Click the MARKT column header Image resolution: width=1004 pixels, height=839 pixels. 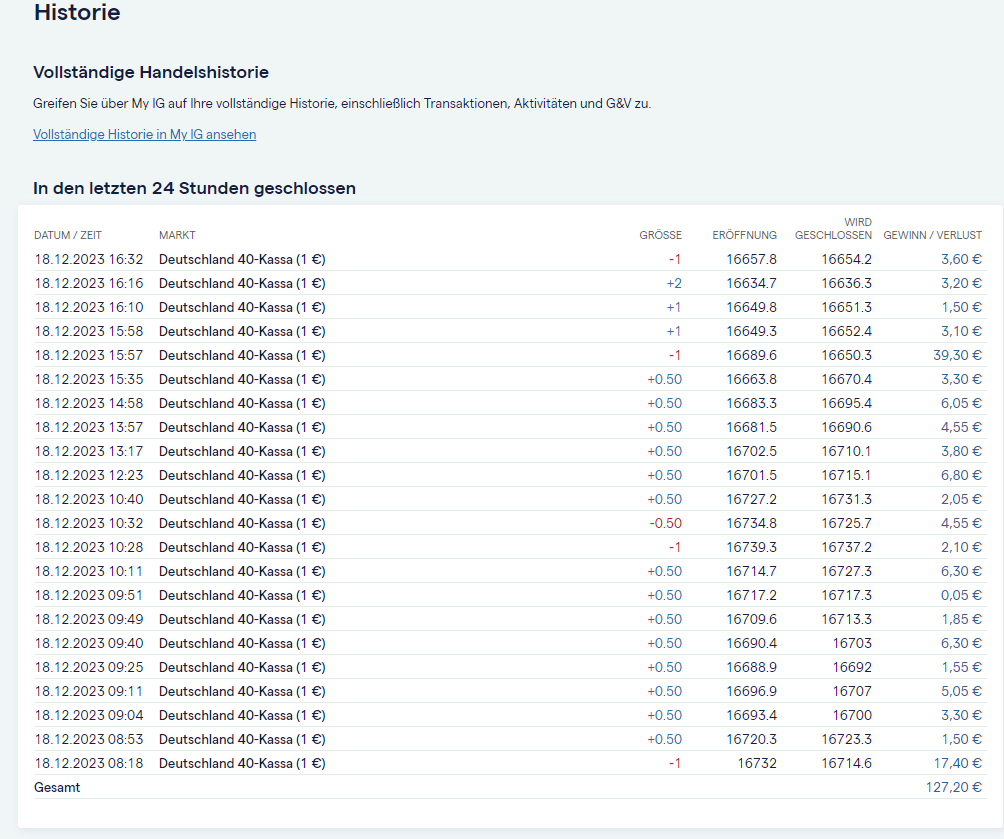point(177,235)
